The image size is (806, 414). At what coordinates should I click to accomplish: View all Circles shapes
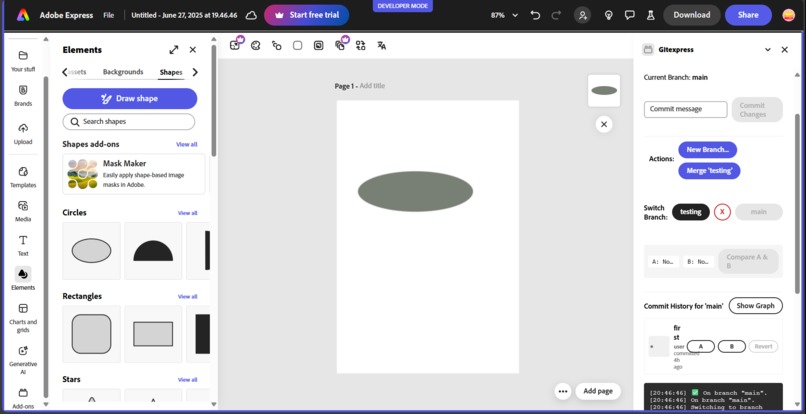tap(188, 213)
